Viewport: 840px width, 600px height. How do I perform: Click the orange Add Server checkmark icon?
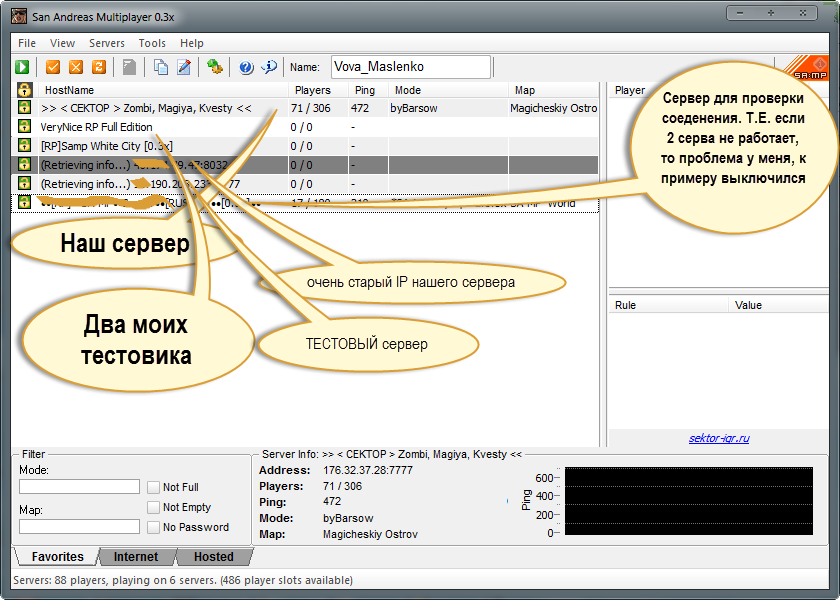(x=52, y=67)
